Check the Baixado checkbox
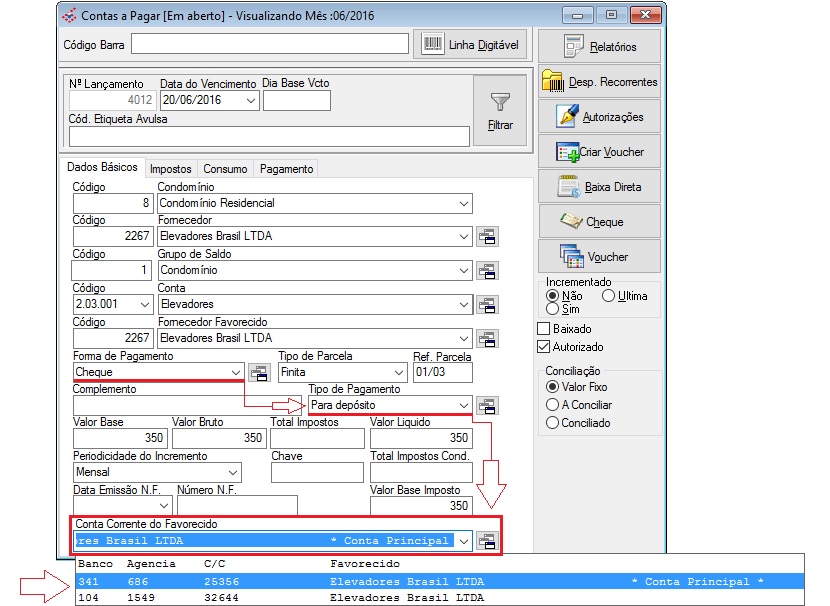Viewport: 830px width, 606px height. click(545, 329)
